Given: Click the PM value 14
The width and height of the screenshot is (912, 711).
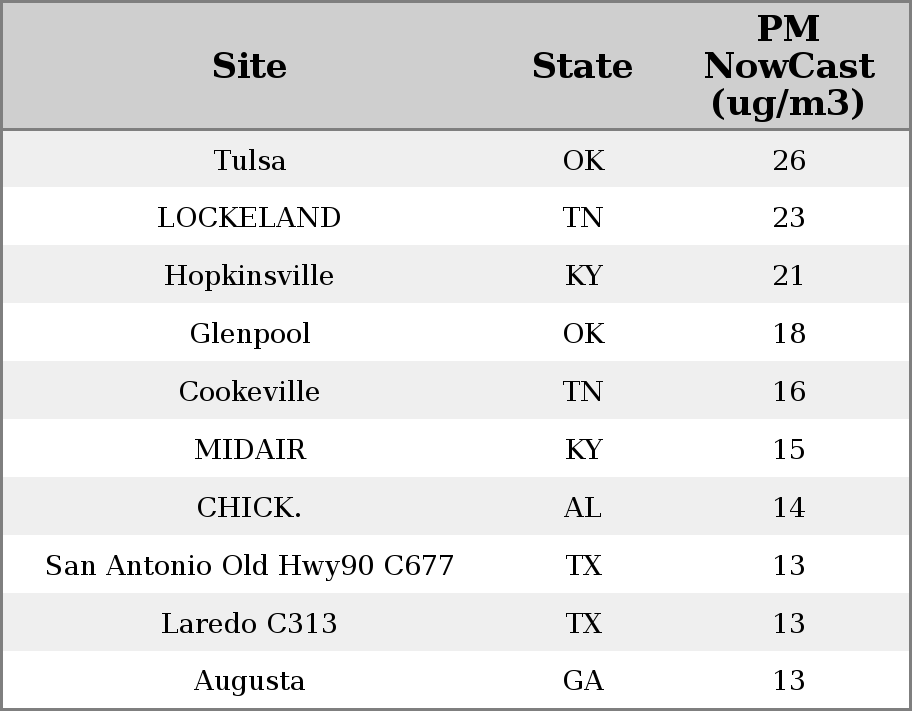Looking at the screenshot, I should tap(788, 507).
